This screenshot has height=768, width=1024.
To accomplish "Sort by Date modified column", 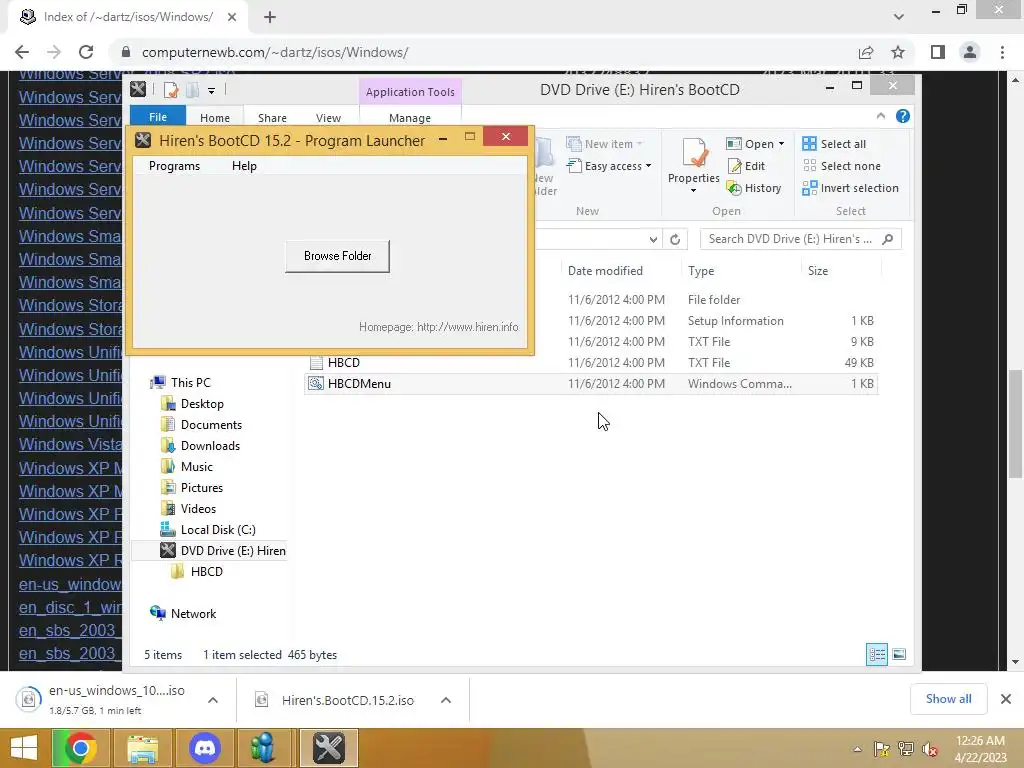I will (605, 270).
